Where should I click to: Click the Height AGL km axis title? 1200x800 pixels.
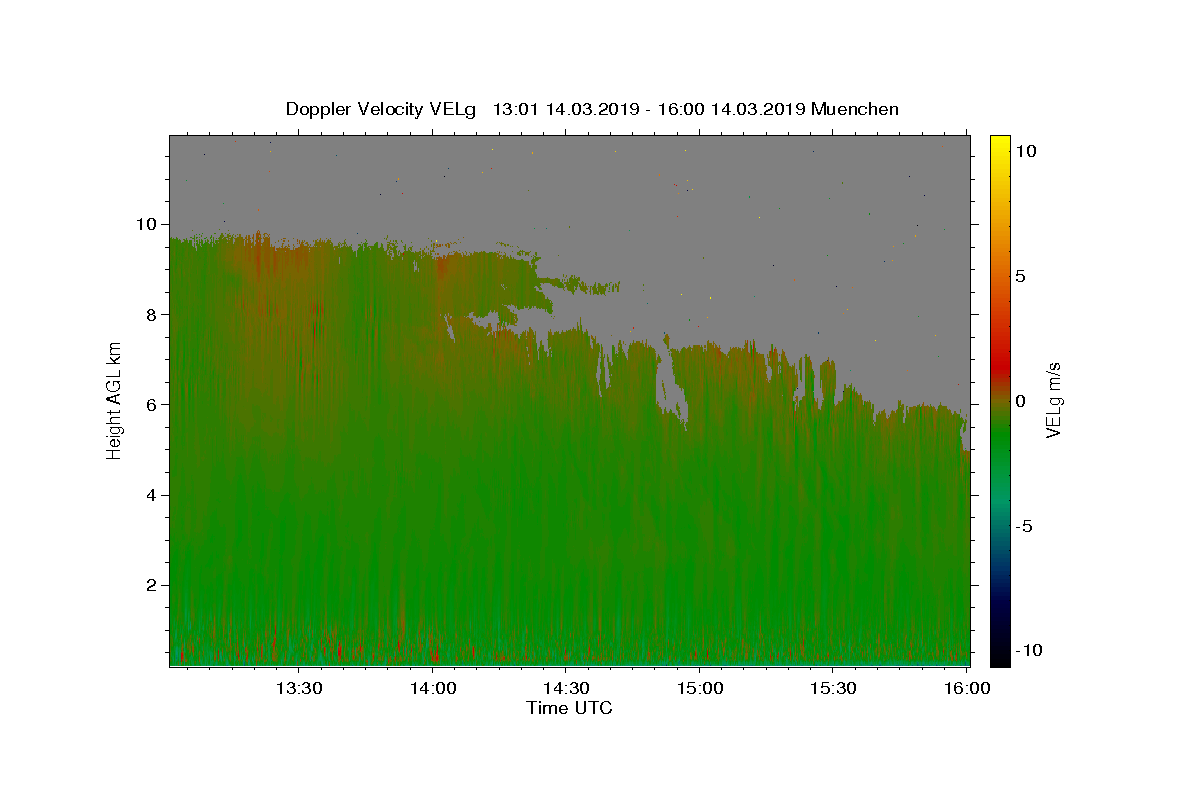(115, 400)
